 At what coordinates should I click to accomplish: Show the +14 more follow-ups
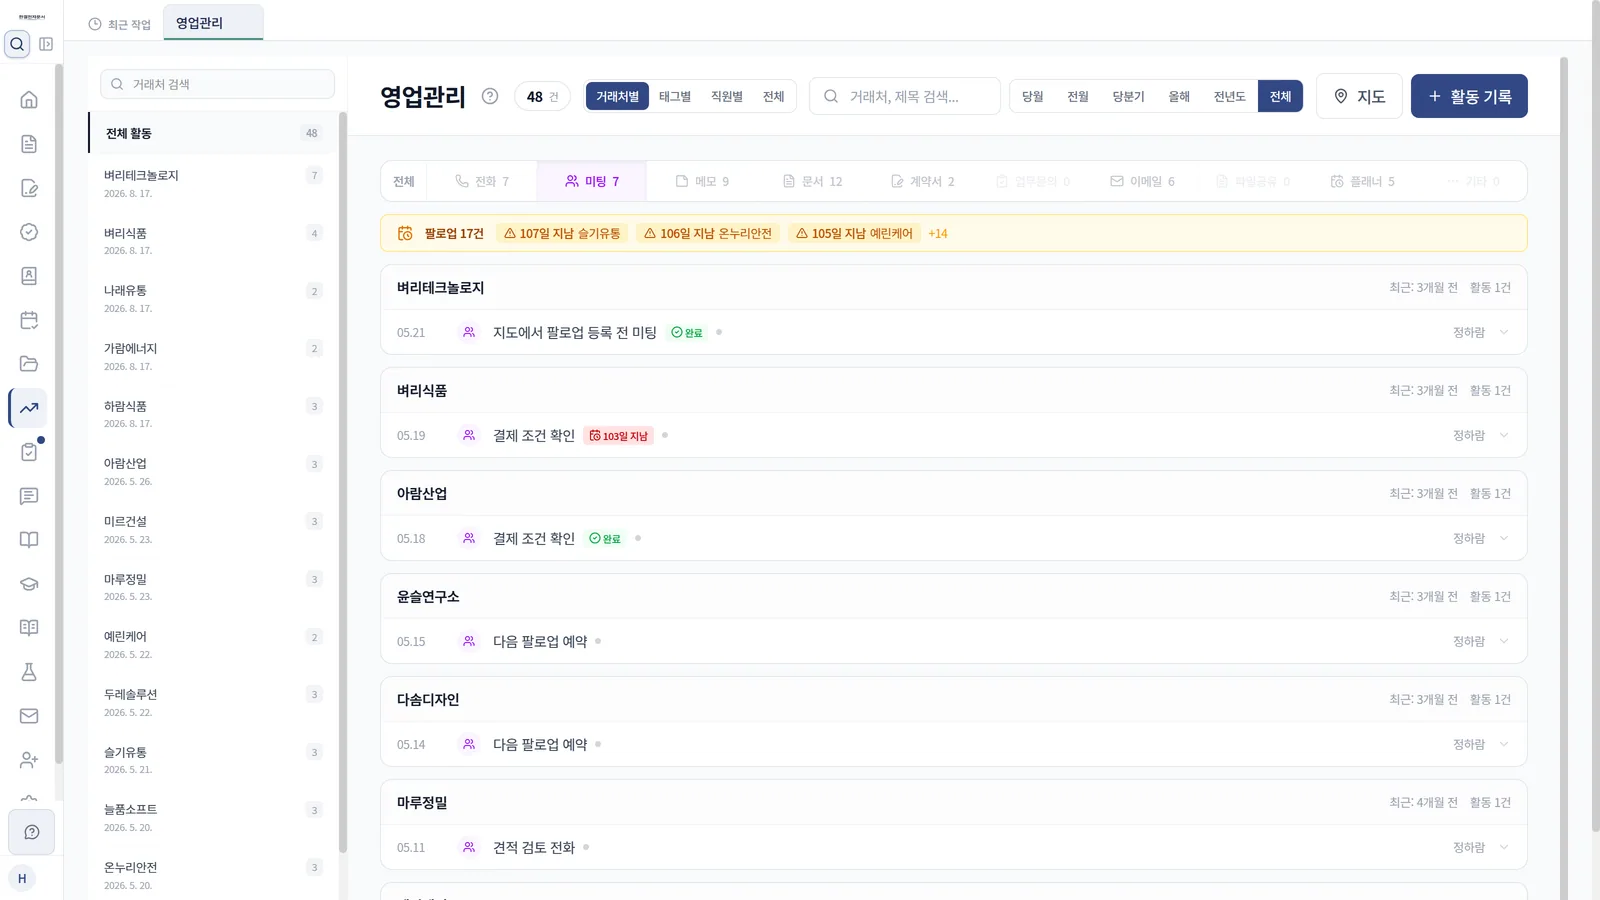(938, 233)
